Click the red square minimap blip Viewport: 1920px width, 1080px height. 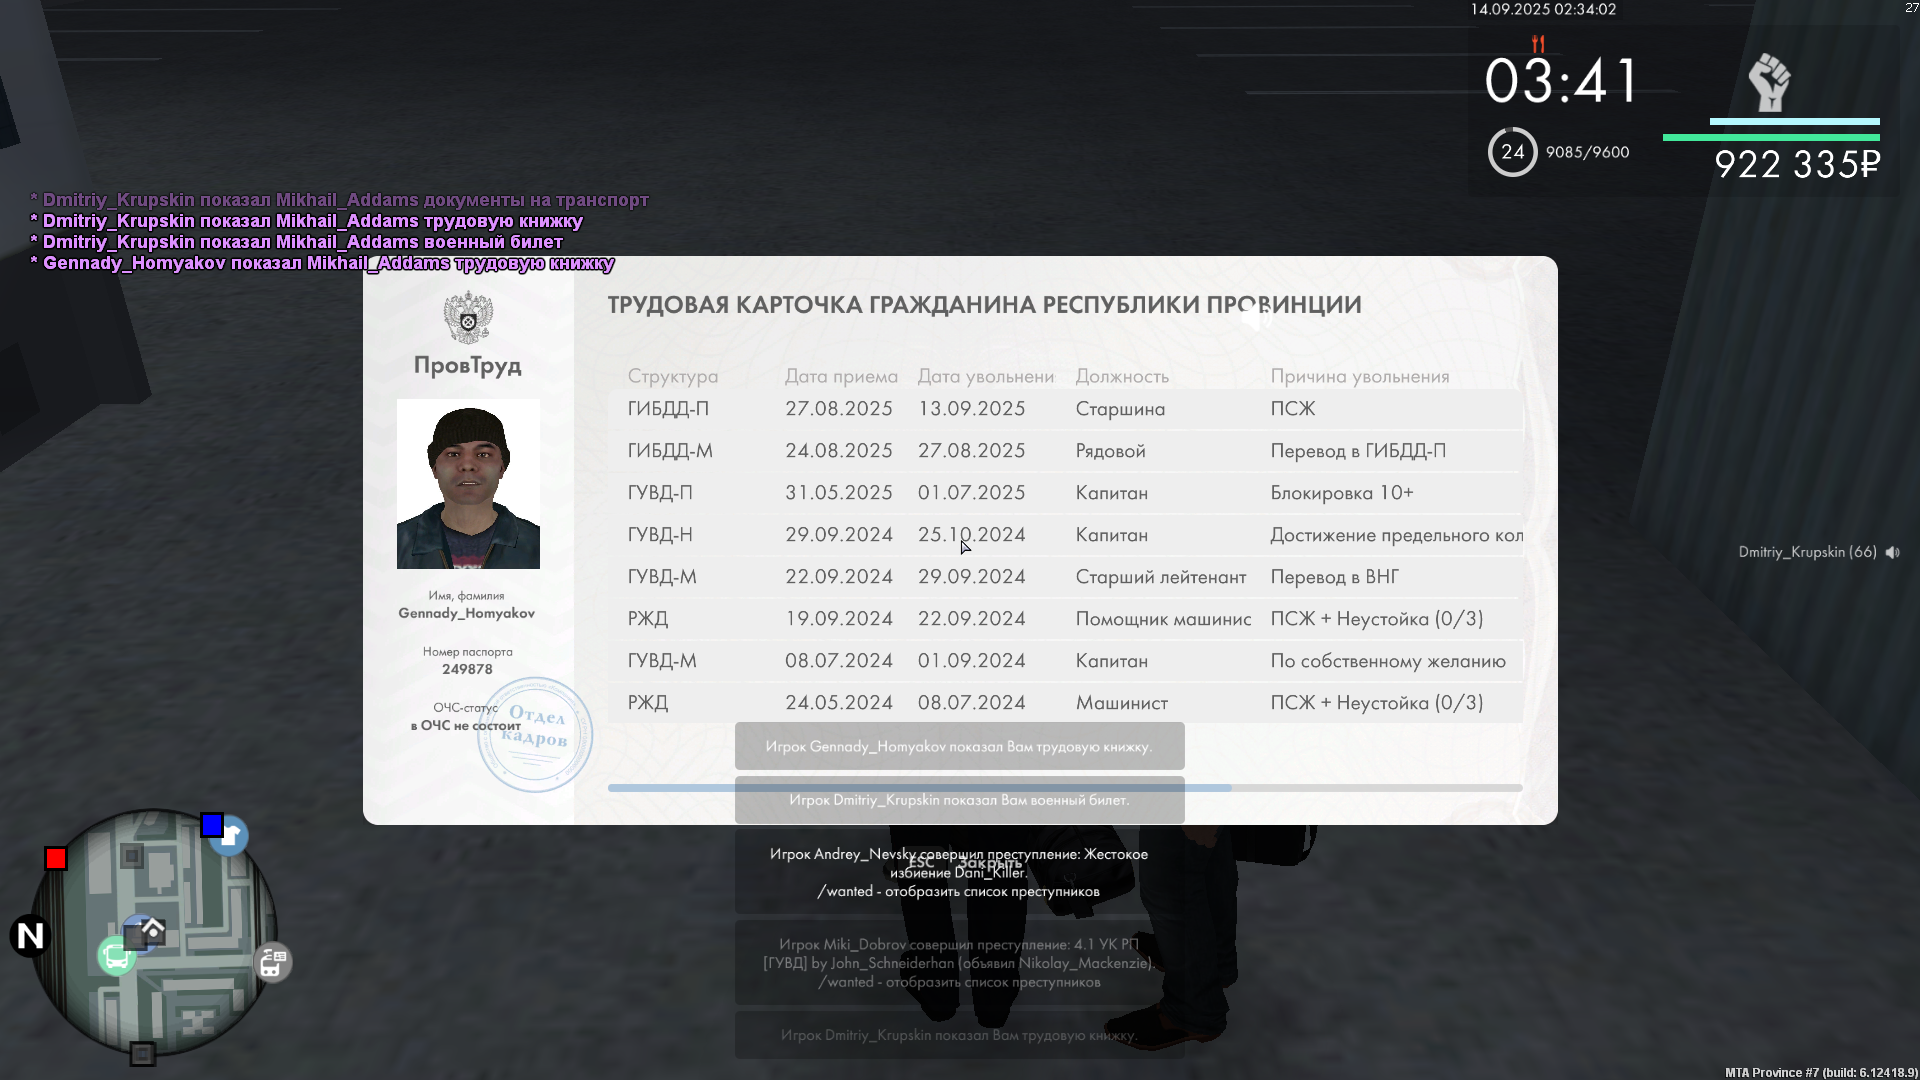56,858
